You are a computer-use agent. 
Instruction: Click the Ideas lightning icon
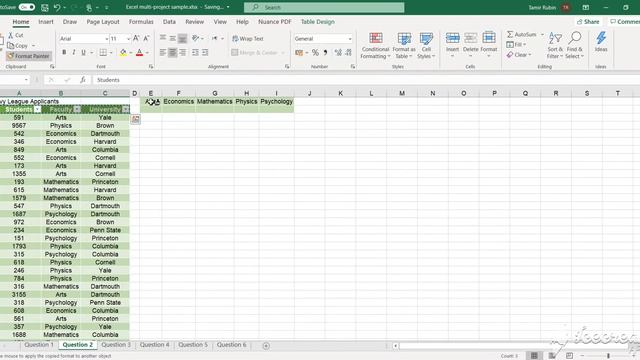[601, 42]
